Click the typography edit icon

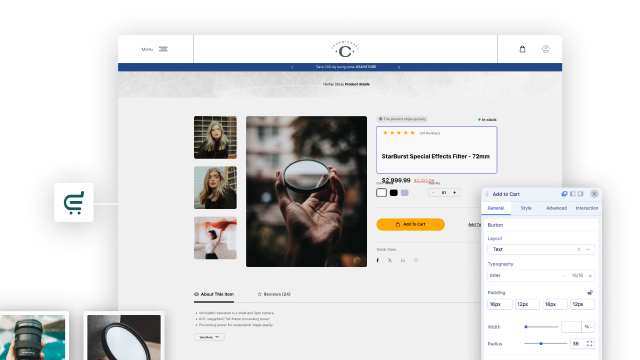(590, 276)
